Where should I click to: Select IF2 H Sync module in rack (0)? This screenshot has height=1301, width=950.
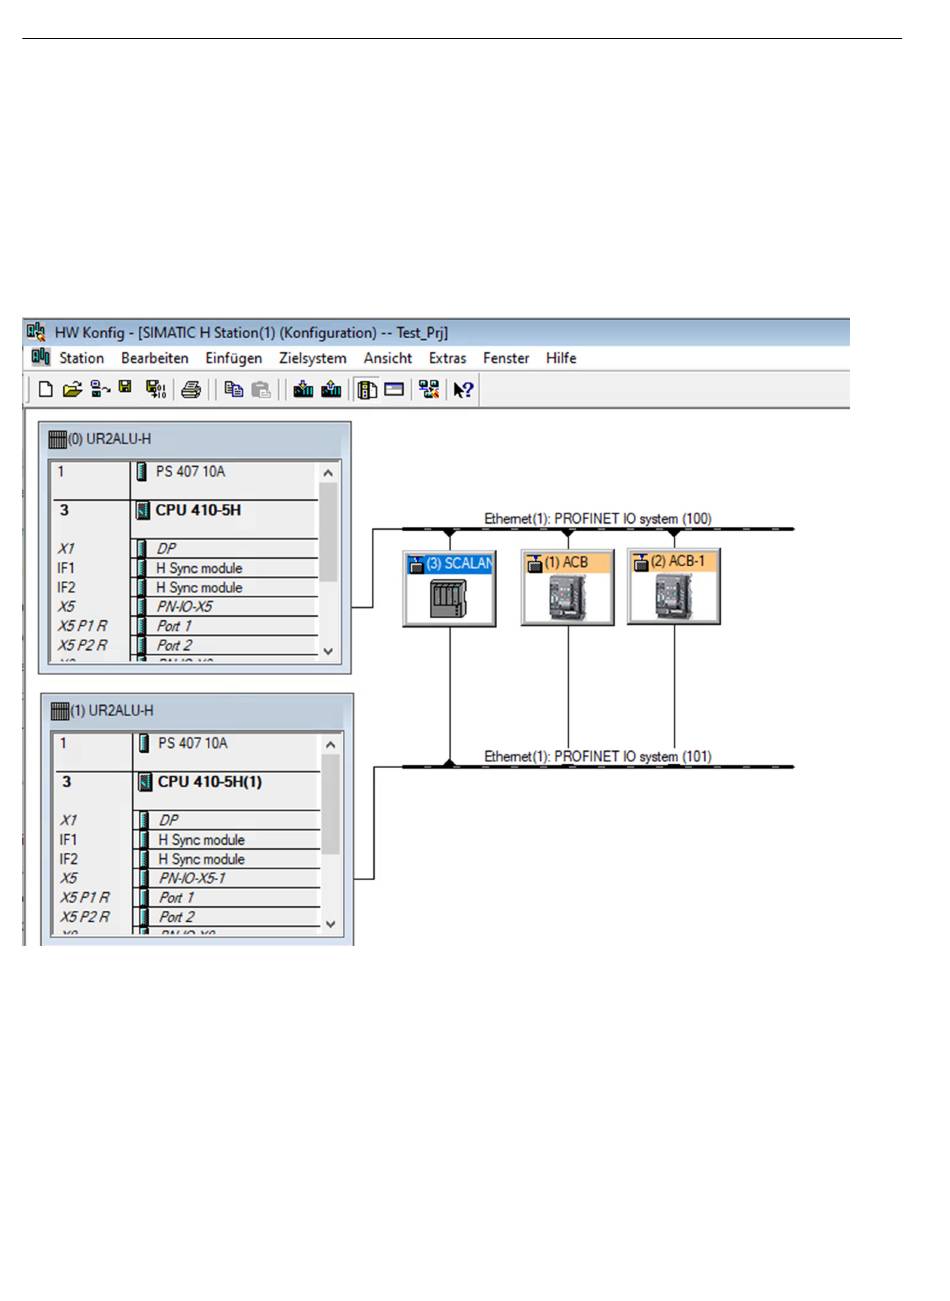click(184, 587)
